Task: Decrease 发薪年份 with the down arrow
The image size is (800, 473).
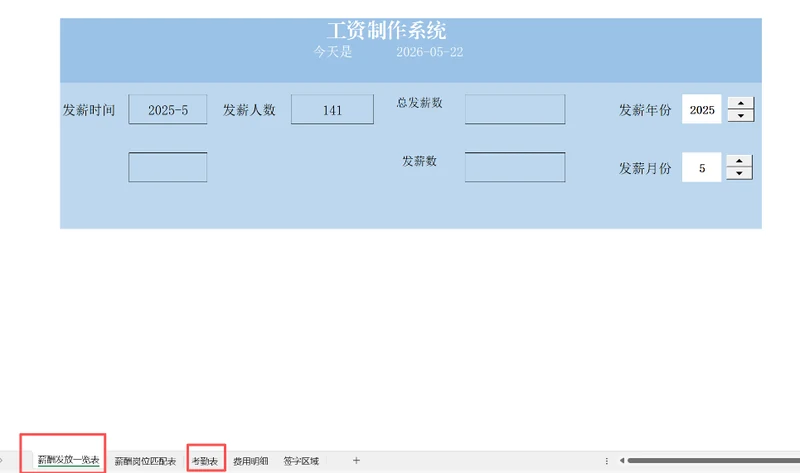Action: click(740, 115)
